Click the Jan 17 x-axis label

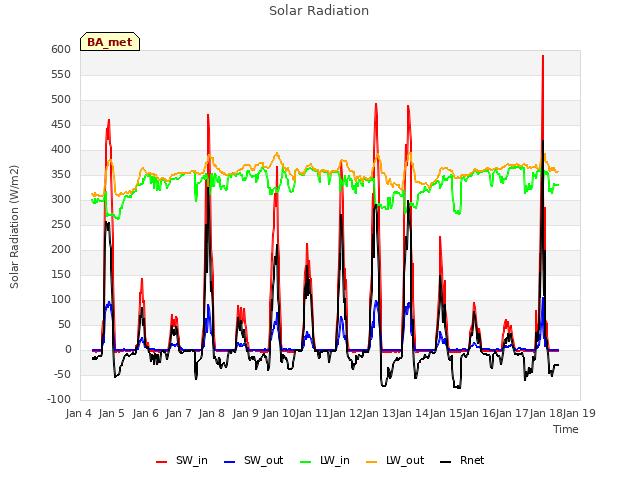(x=513, y=413)
